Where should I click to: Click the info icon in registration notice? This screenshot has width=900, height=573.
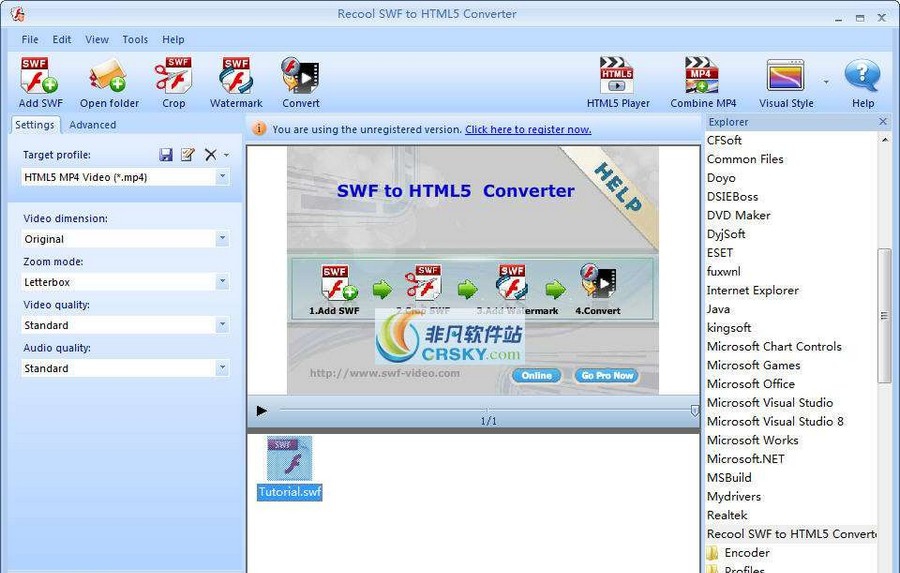[259, 129]
